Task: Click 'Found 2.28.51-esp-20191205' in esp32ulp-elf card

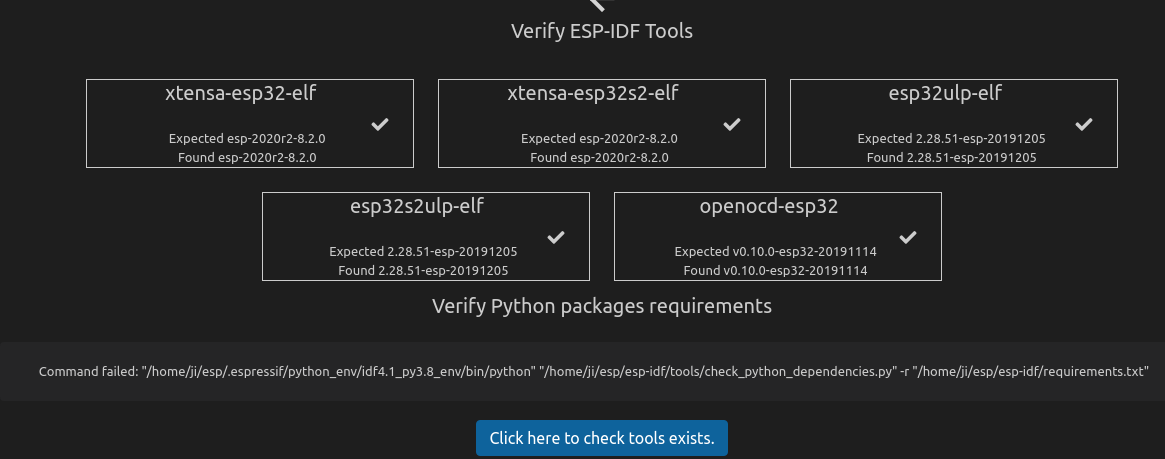Action: (952, 157)
